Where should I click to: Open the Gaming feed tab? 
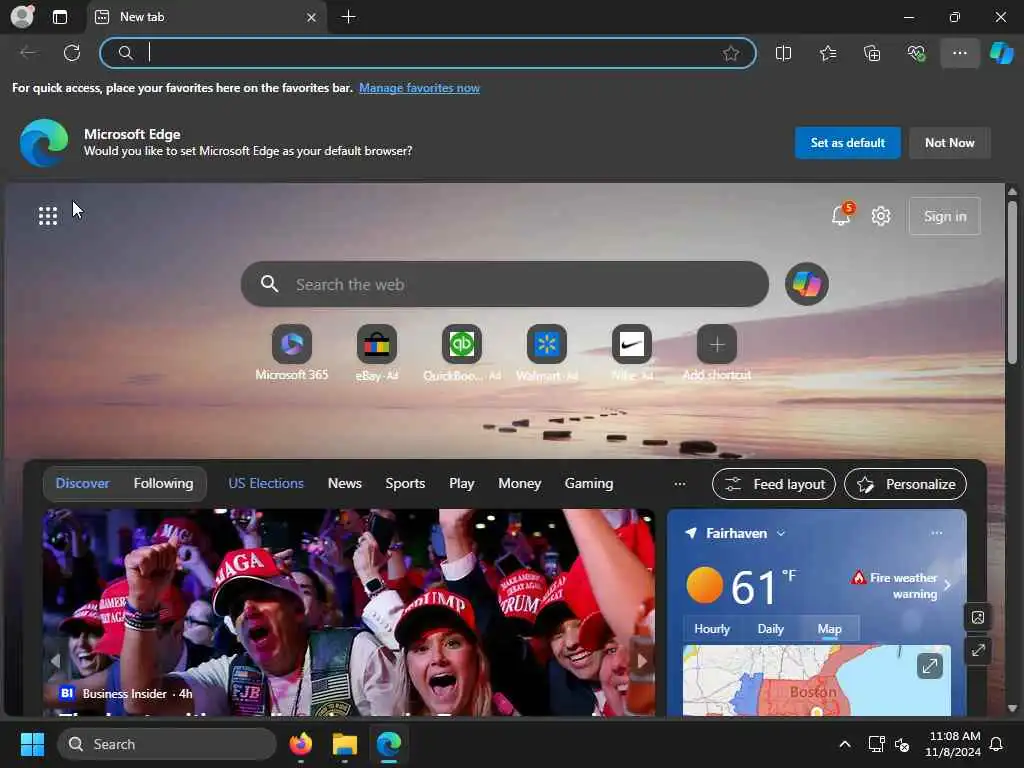pyautogui.click(x=589, y=484)
